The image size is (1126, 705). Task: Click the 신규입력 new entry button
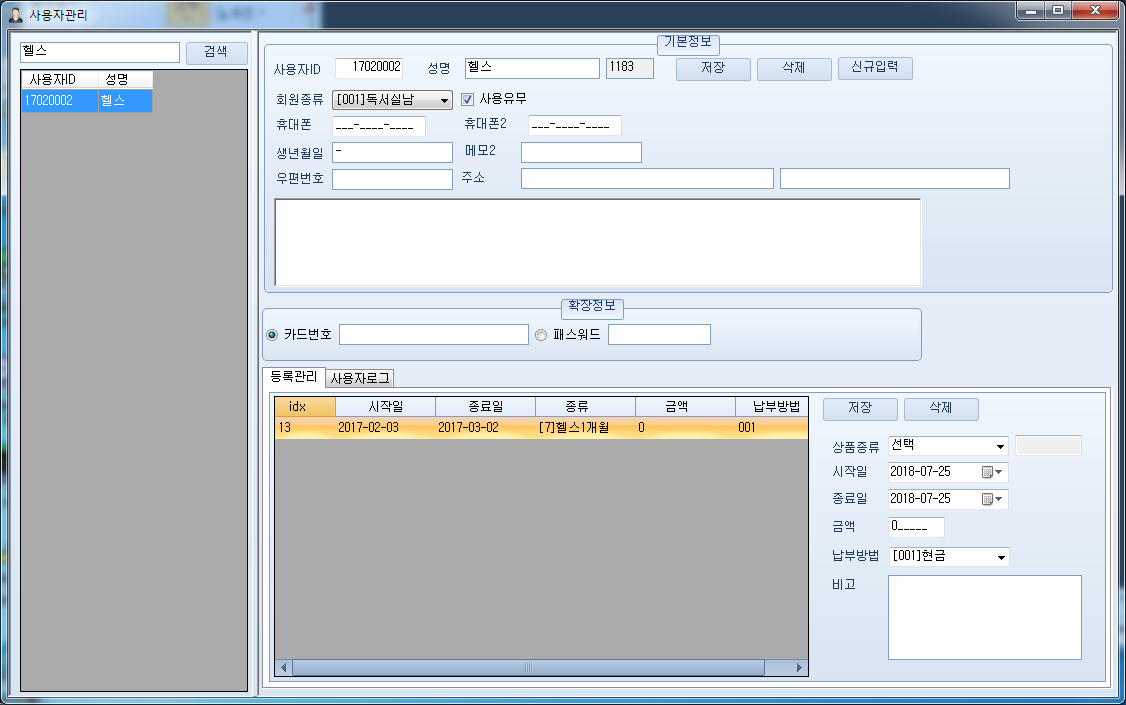pos(874,69)
